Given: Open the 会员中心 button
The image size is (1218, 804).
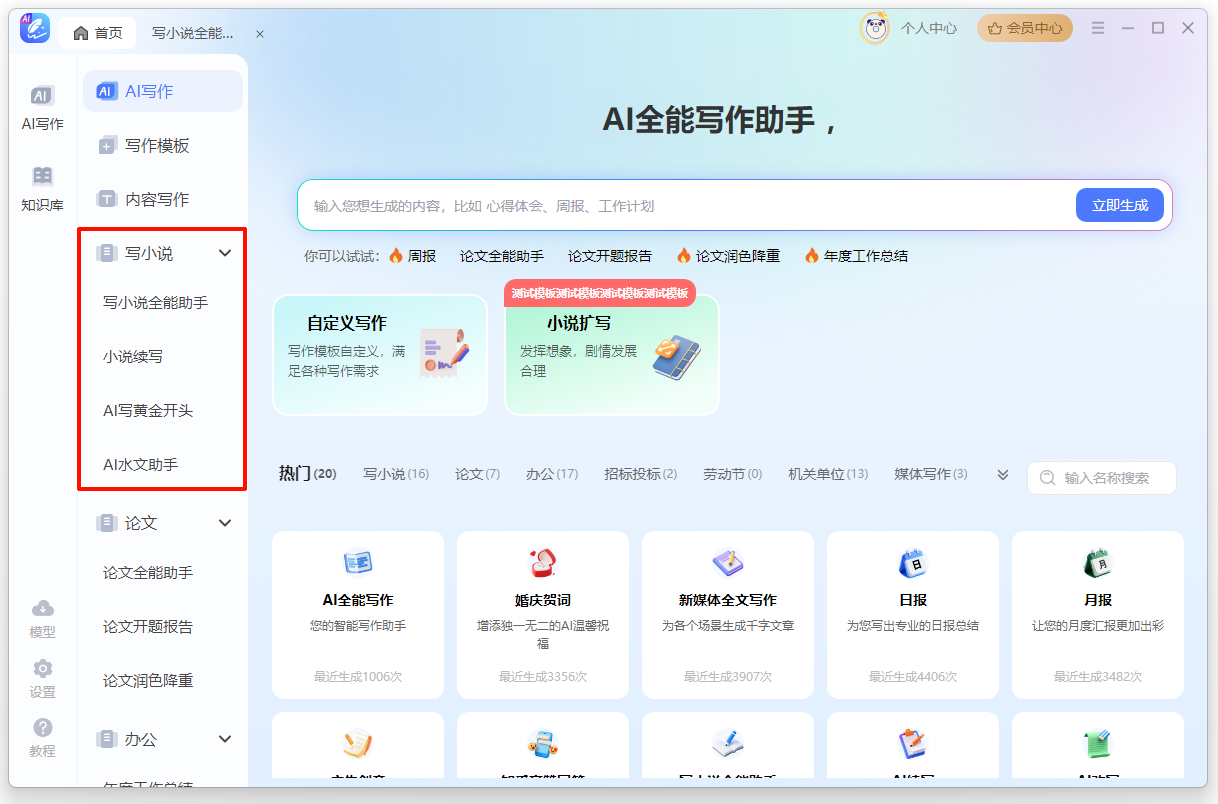Looking at the screenshot, I should point(1025,28).
